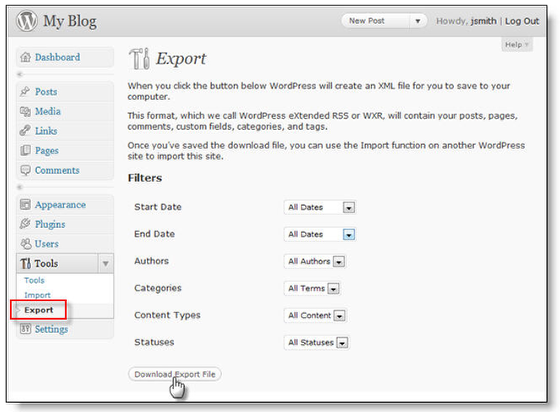Viewport: 560px width, 412px height.
Task: Open the jsmith profile link
Action: pyautogui.click(x=483, y=21)
